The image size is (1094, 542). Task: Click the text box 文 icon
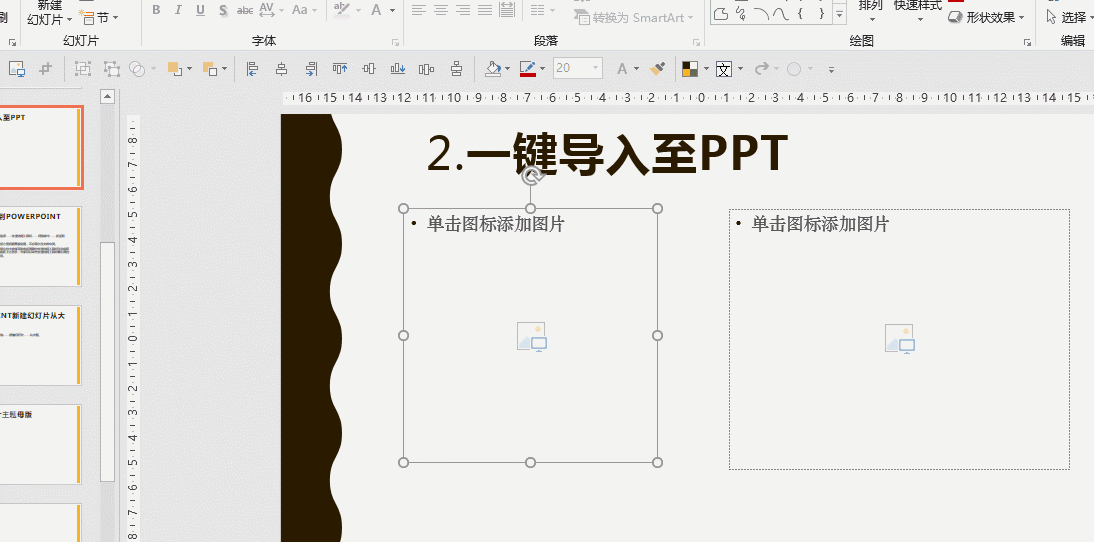tap(724, 68)
